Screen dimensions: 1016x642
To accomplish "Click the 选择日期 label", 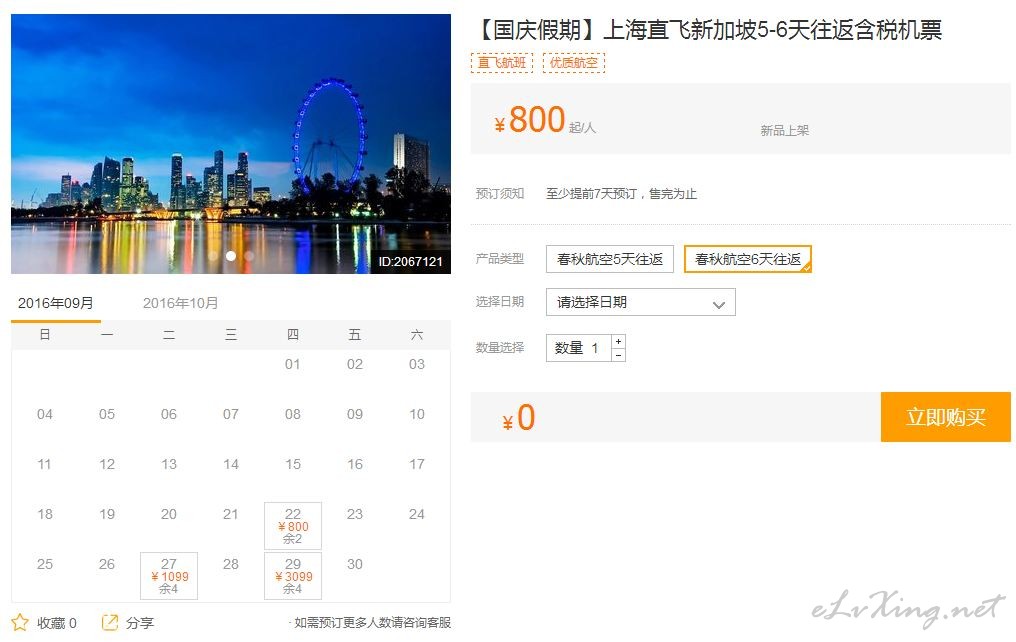I will click(x=500, y=301).
